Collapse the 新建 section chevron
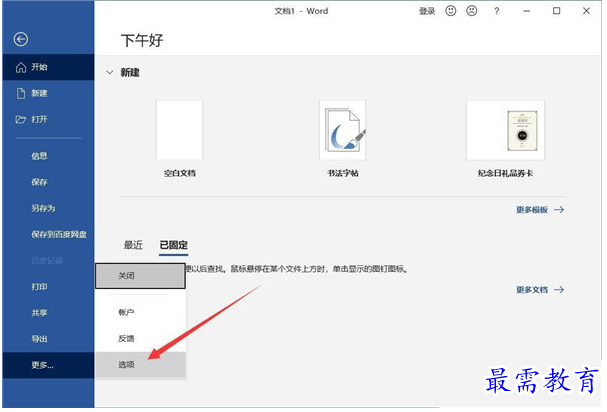This screenshot has width=607, height=412. [110, 72]
